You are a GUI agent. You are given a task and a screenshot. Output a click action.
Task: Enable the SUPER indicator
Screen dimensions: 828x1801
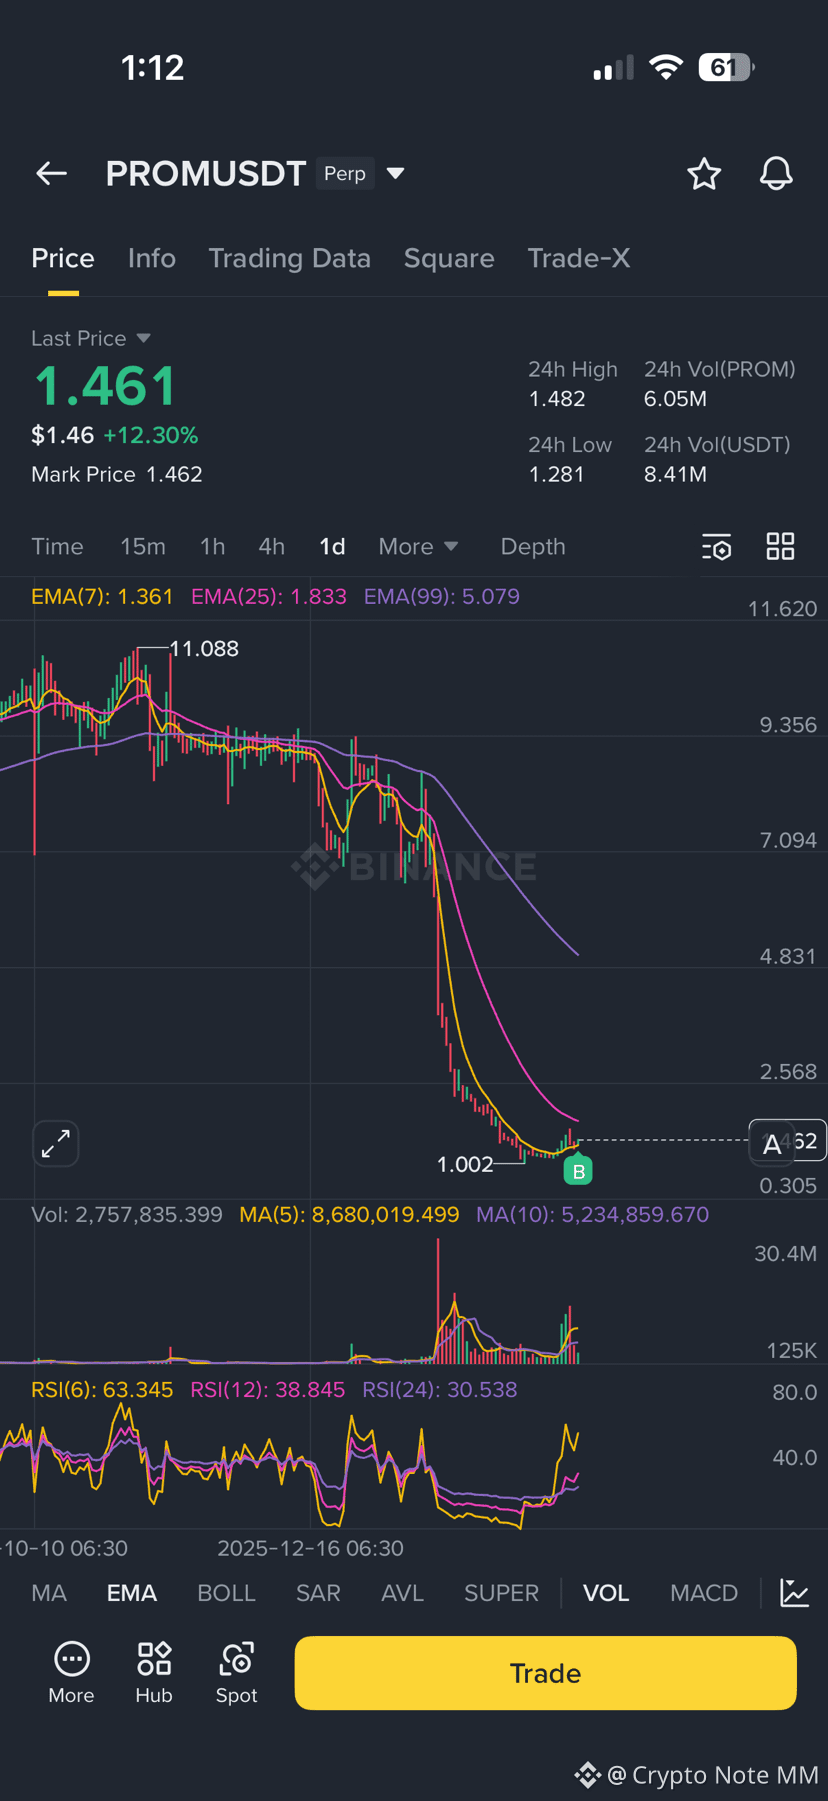[x=501, y=1593]
